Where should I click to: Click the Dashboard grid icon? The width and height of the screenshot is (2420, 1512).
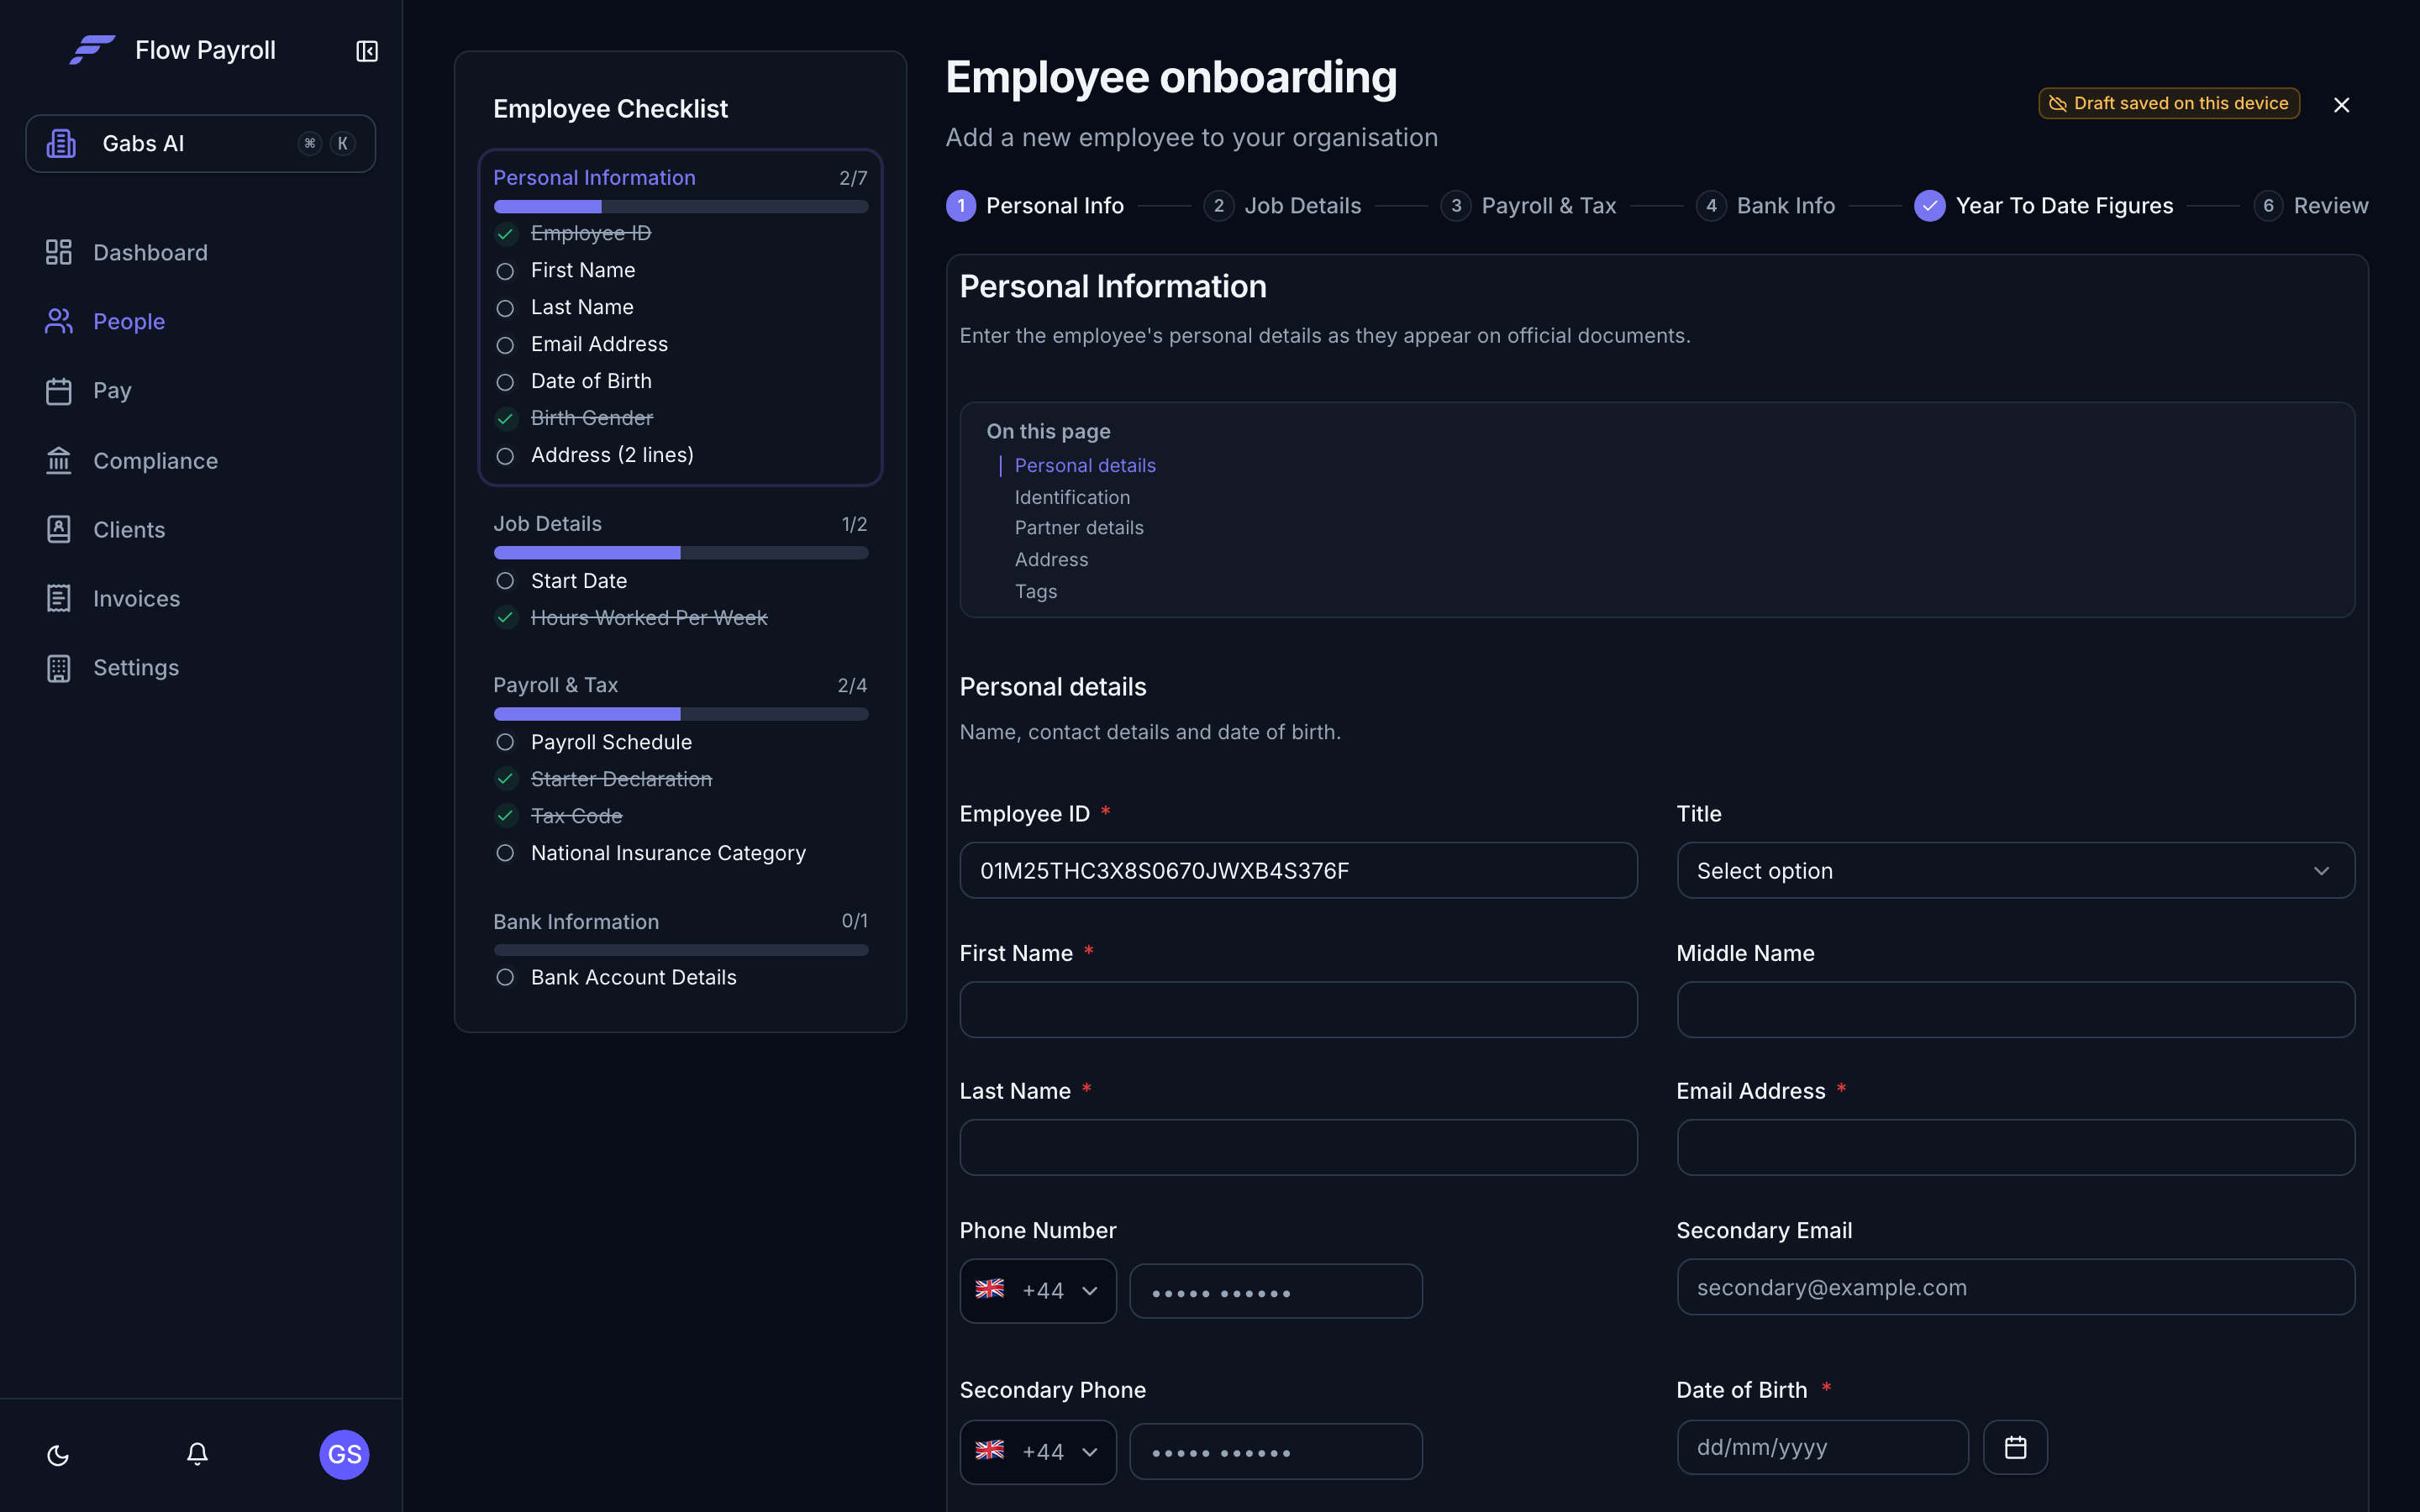[x=59, y=252]
